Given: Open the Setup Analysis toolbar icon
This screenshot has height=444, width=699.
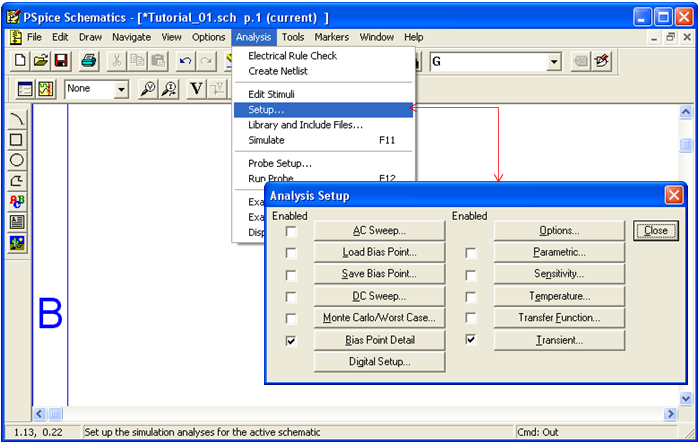Looking at the screenshot, I should coord(25,89).
